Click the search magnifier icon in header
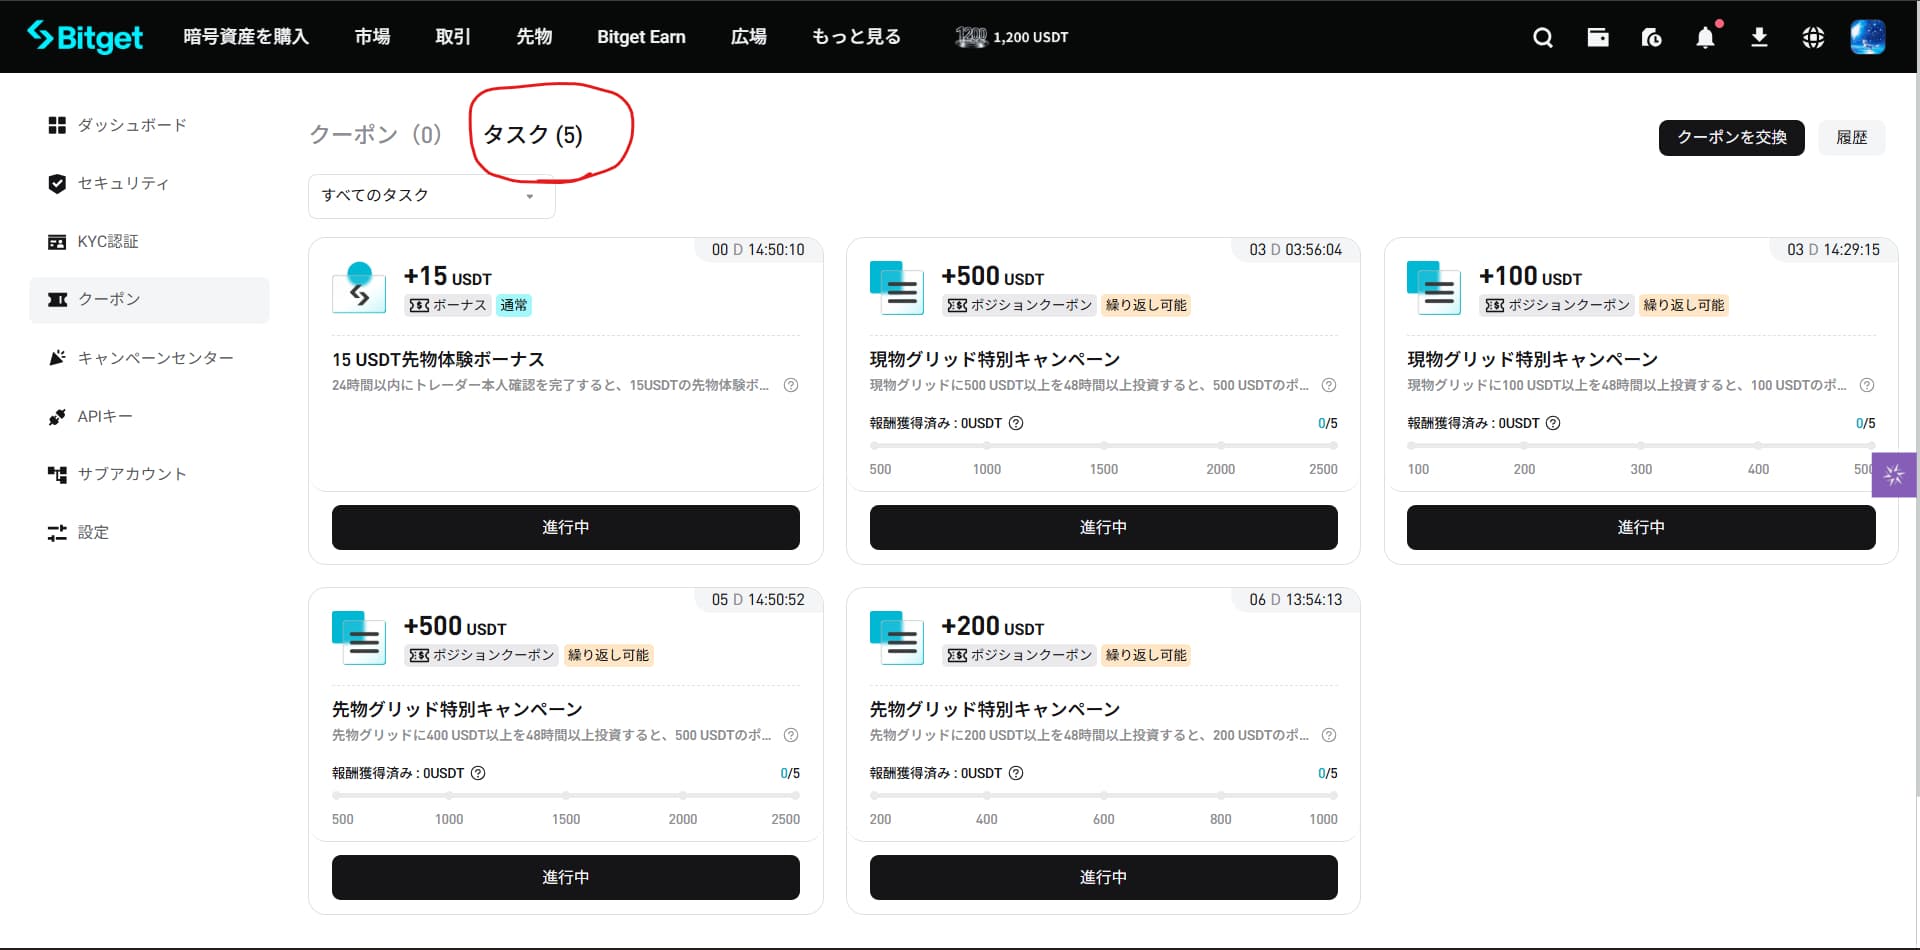The width and height of the screenshot is (1920, 950). [1543, 38]
